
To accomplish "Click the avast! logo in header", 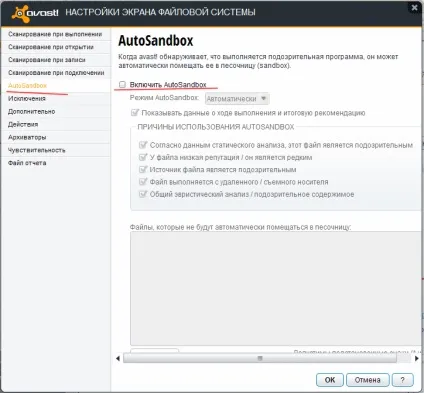I will (x=35, y=13).
